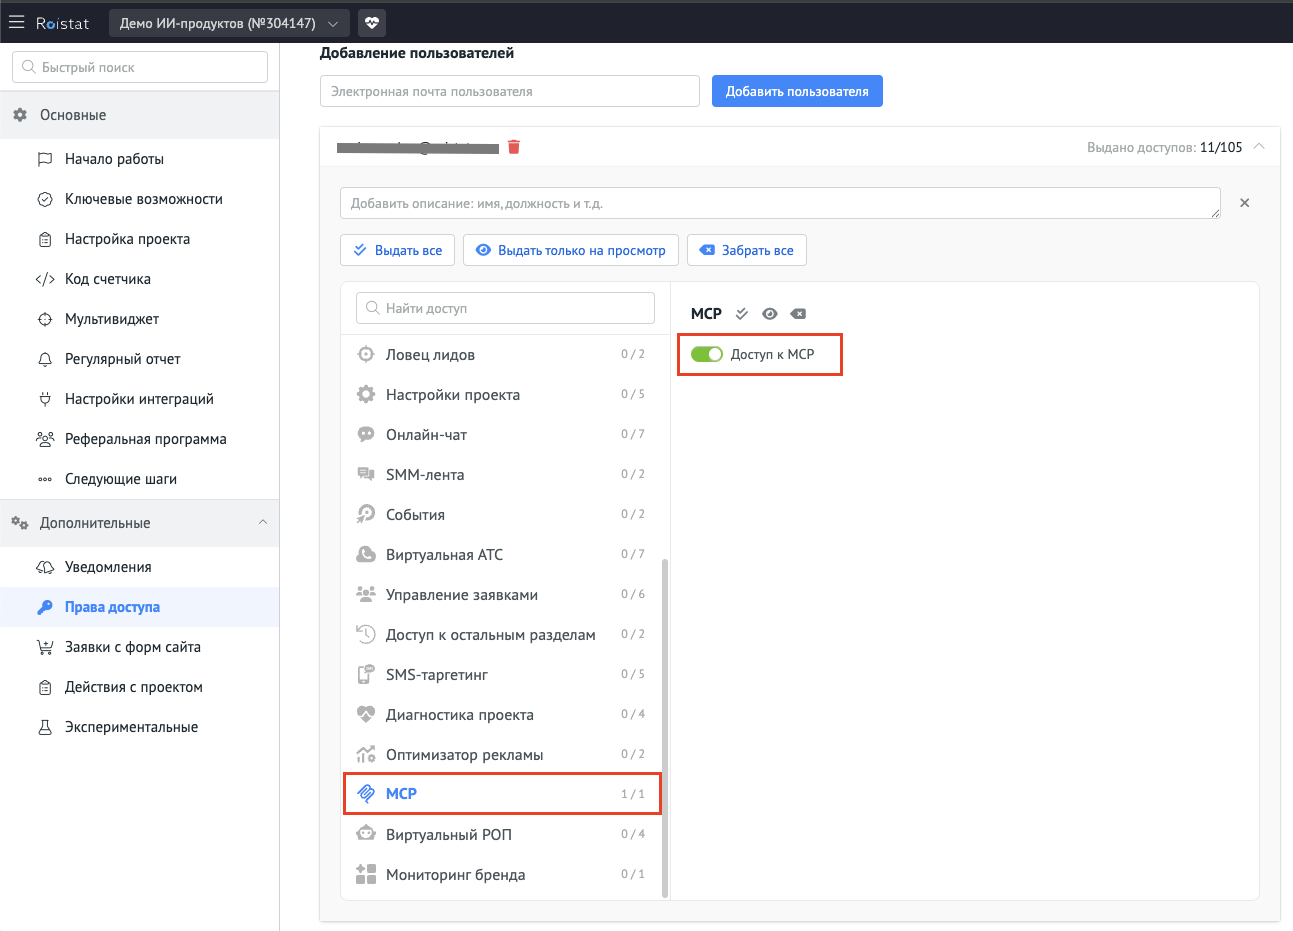Collapse the user access panel chevron
Viewport: 1293px width, 931px height.
[1259, 147]
